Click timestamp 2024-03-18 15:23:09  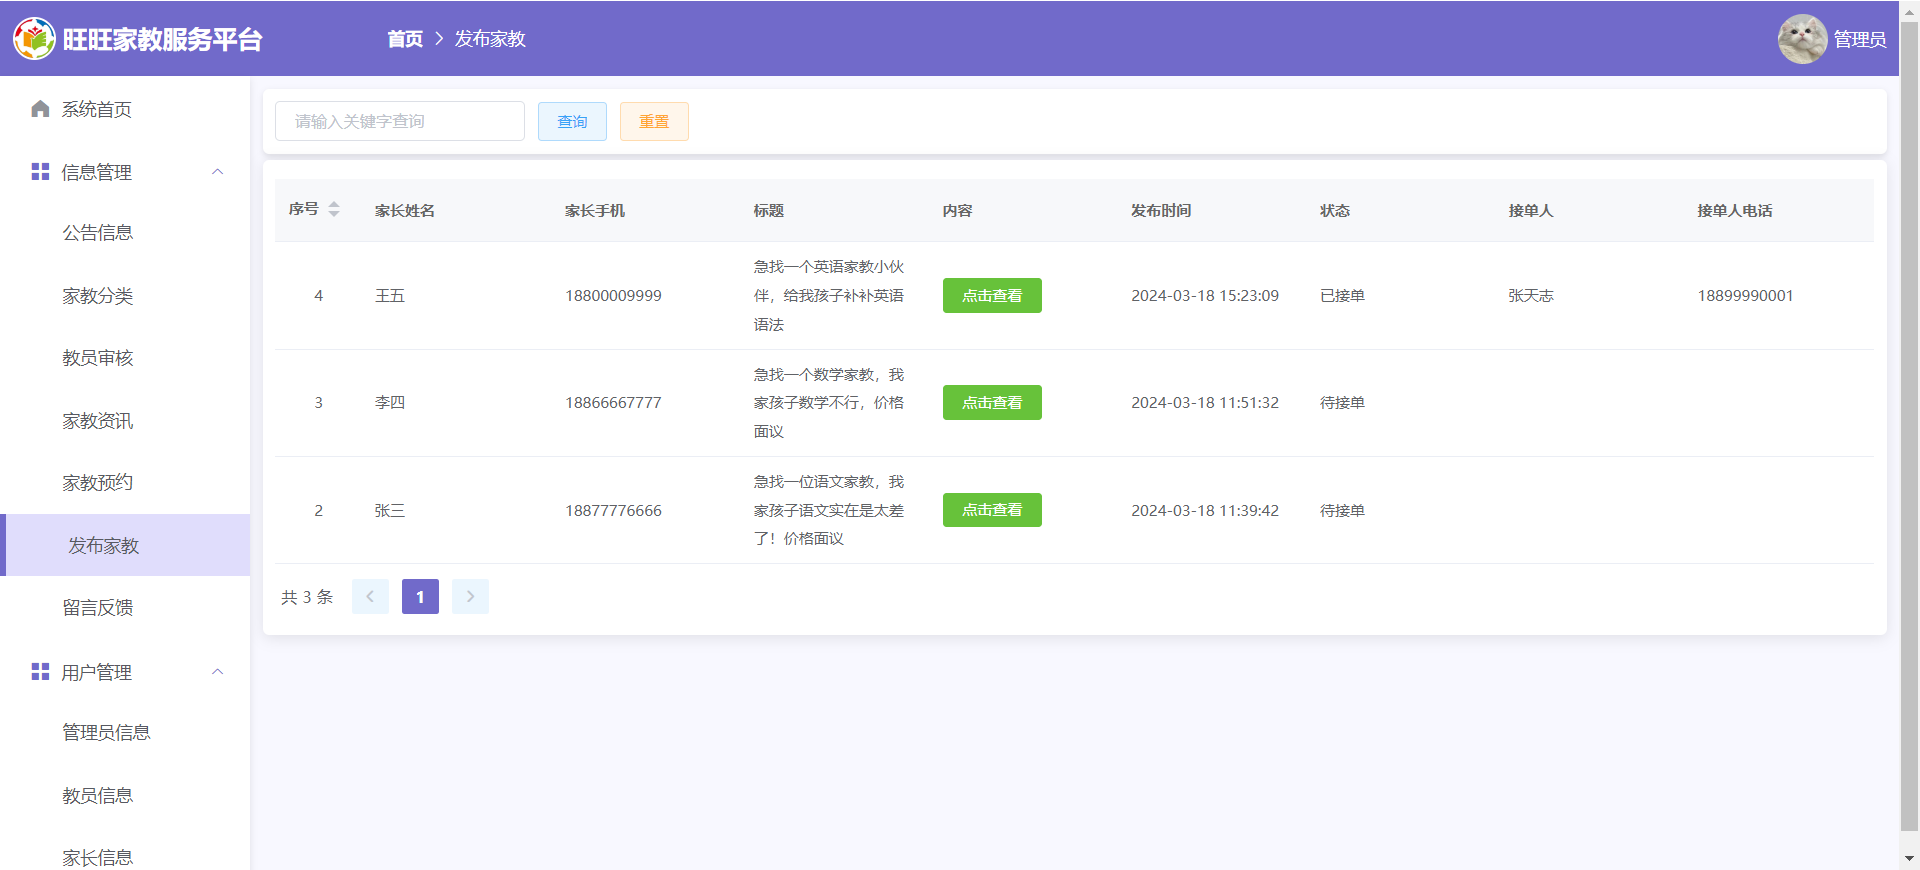pyautogui.click(x=1205, y=296)
